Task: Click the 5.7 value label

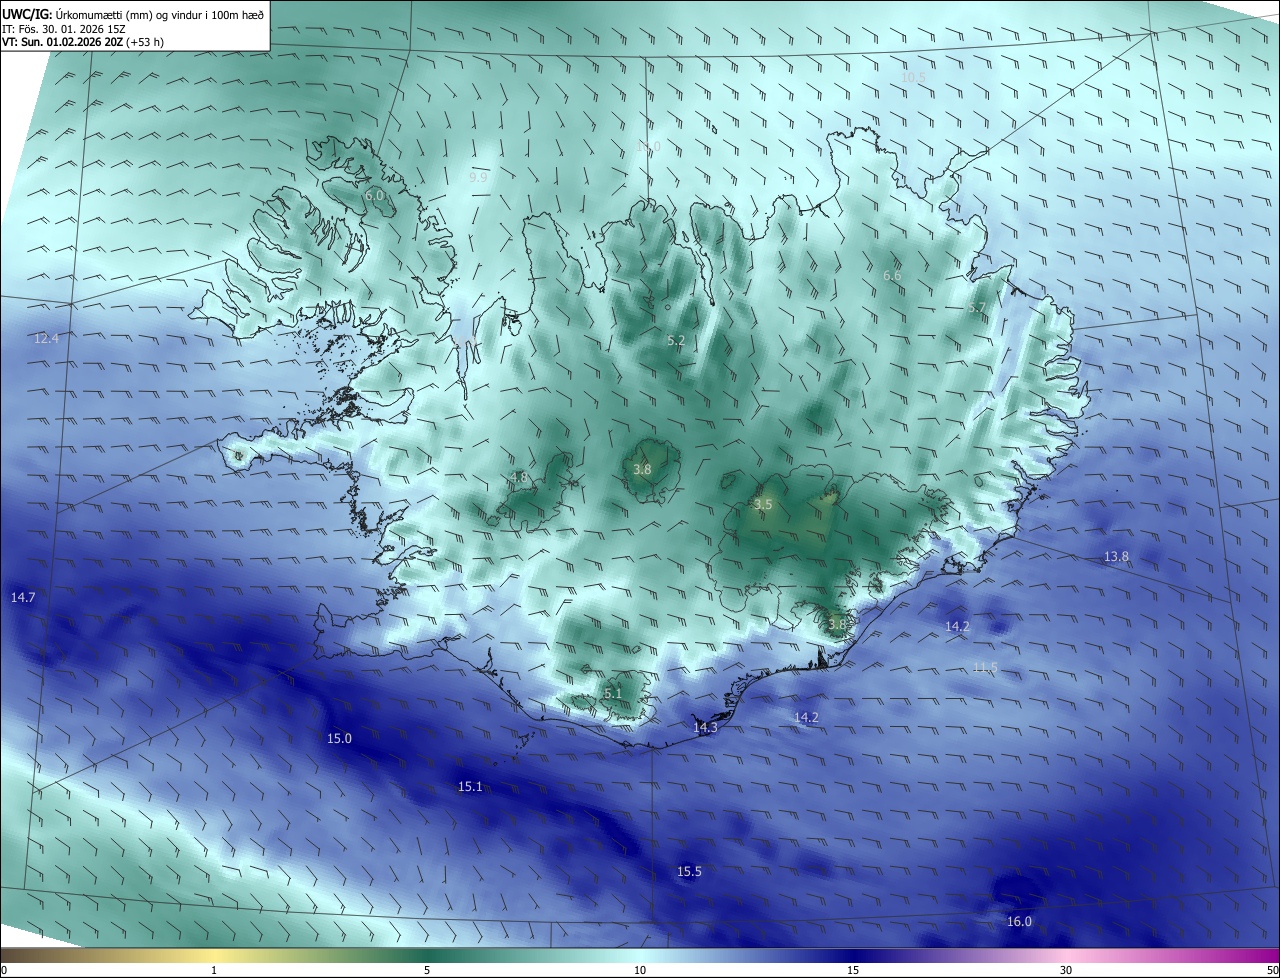Action: coord(977,307)
